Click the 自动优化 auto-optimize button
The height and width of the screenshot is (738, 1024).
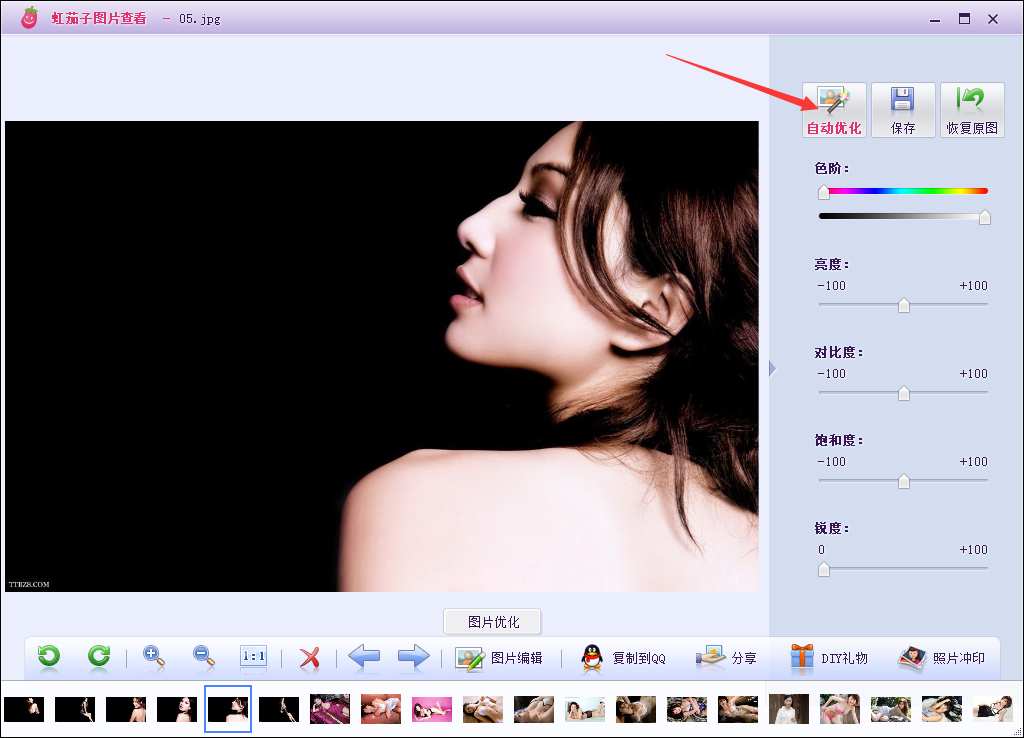point(834,110)
